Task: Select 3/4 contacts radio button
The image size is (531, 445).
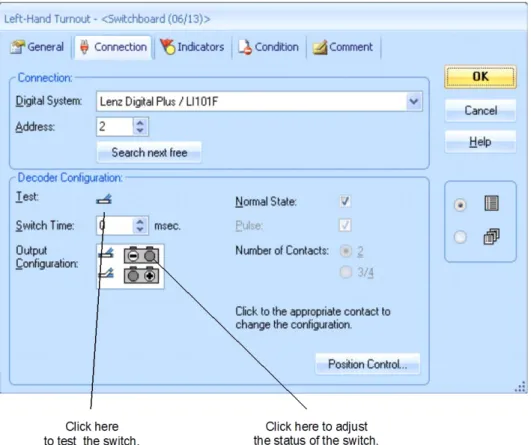Action: (346, 272)
